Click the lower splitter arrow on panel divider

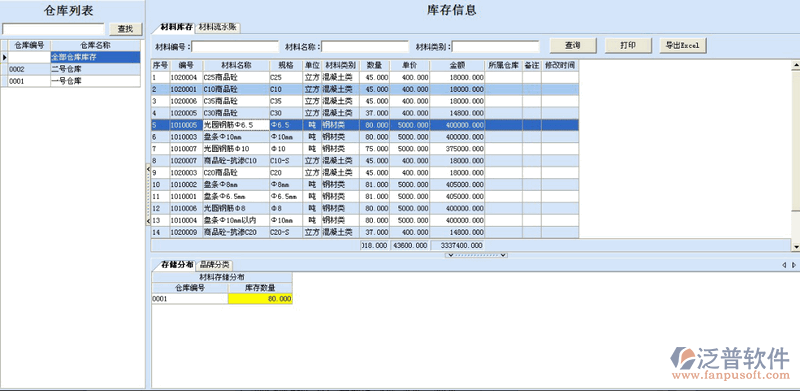148,221
